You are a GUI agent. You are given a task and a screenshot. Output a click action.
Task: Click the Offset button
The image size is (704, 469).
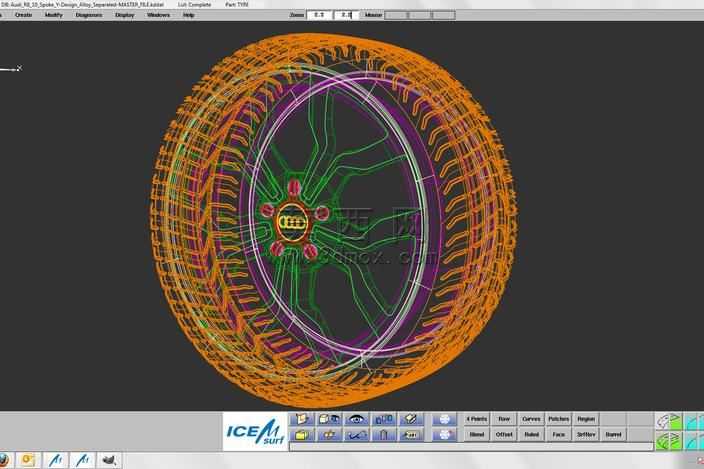coord(504,434)
